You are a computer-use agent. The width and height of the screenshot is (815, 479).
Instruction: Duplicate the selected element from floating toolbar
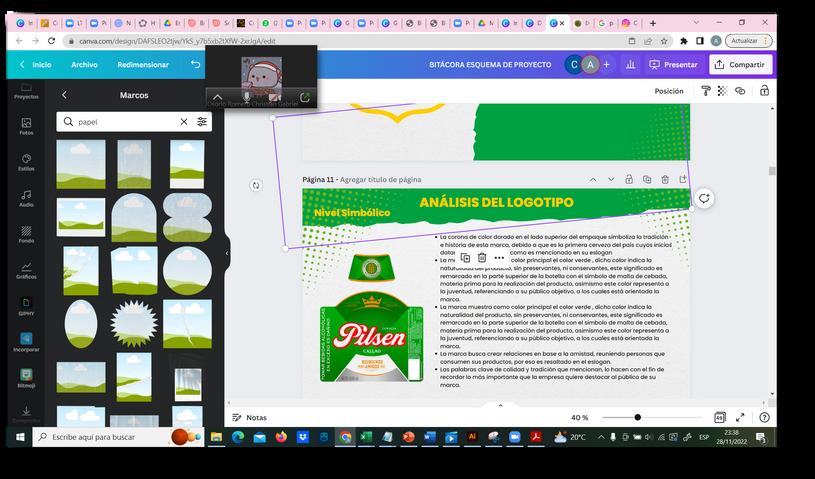click(x=465, y=258)
